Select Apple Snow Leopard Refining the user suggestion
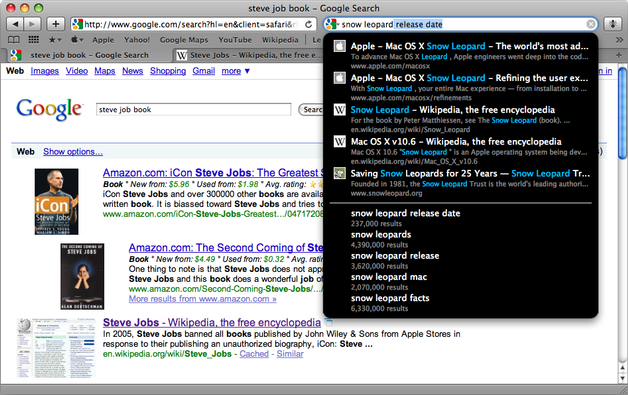Viewport: 628px width, 395px height. [x=461, y=87]
